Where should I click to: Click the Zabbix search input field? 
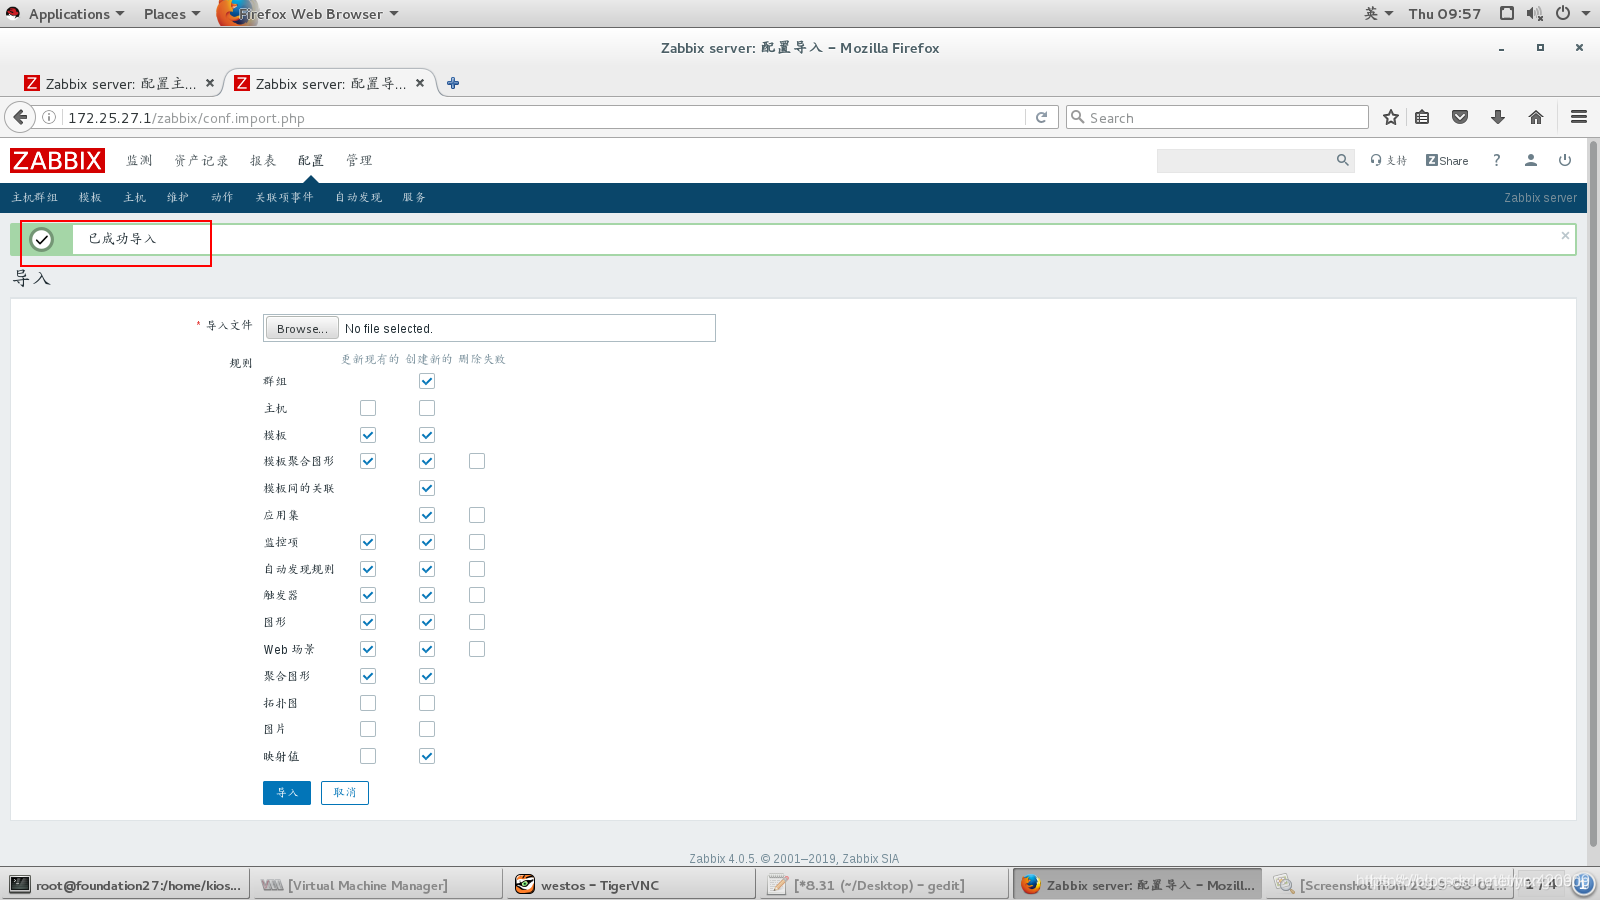(x=1245, y=160)
